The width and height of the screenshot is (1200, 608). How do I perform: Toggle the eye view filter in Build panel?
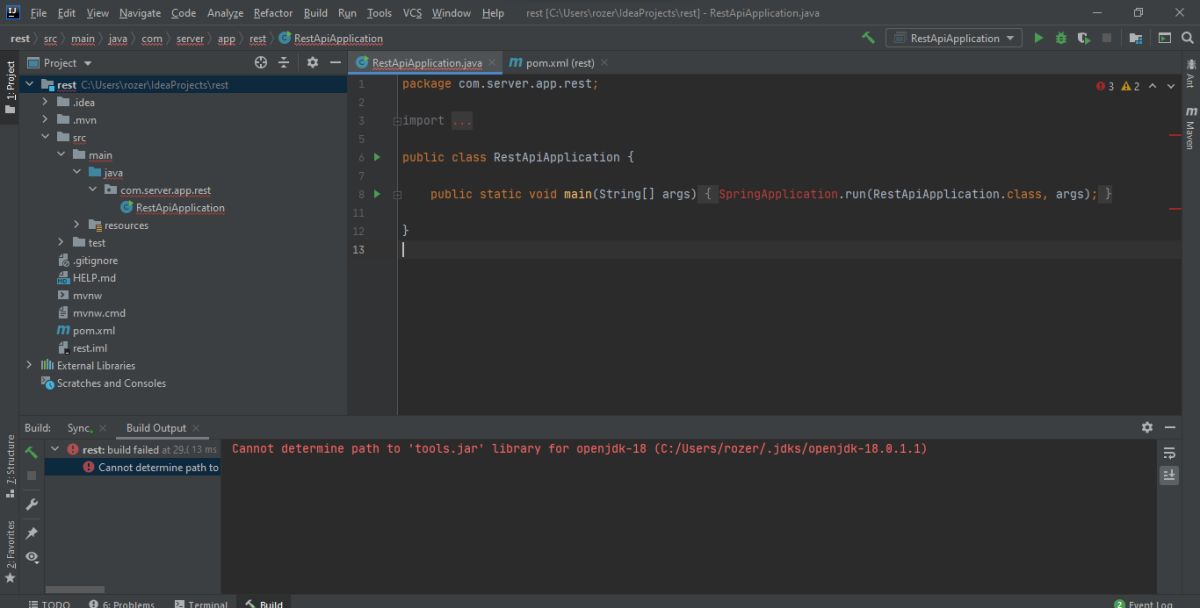pos(31,557)
